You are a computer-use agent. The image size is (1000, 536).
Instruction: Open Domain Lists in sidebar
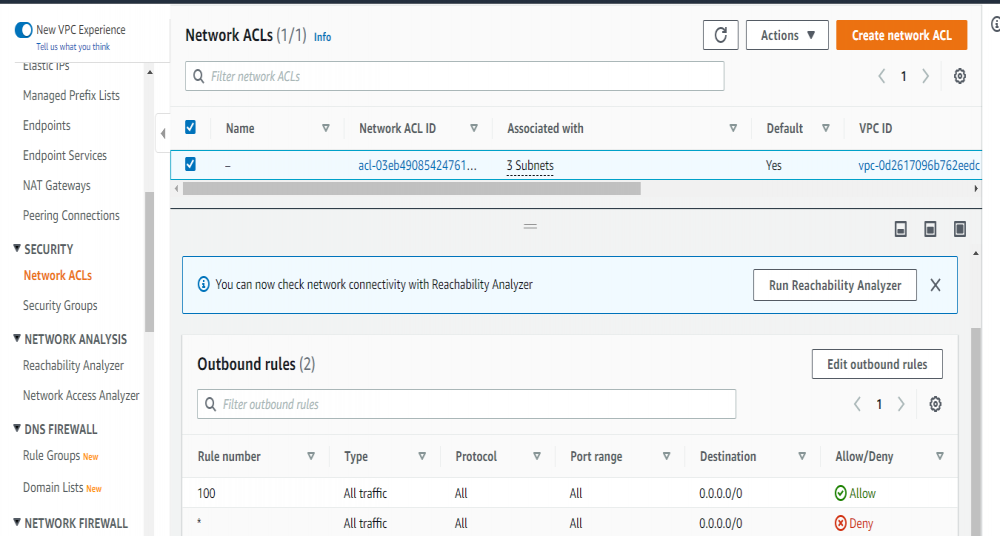[53, 488]
